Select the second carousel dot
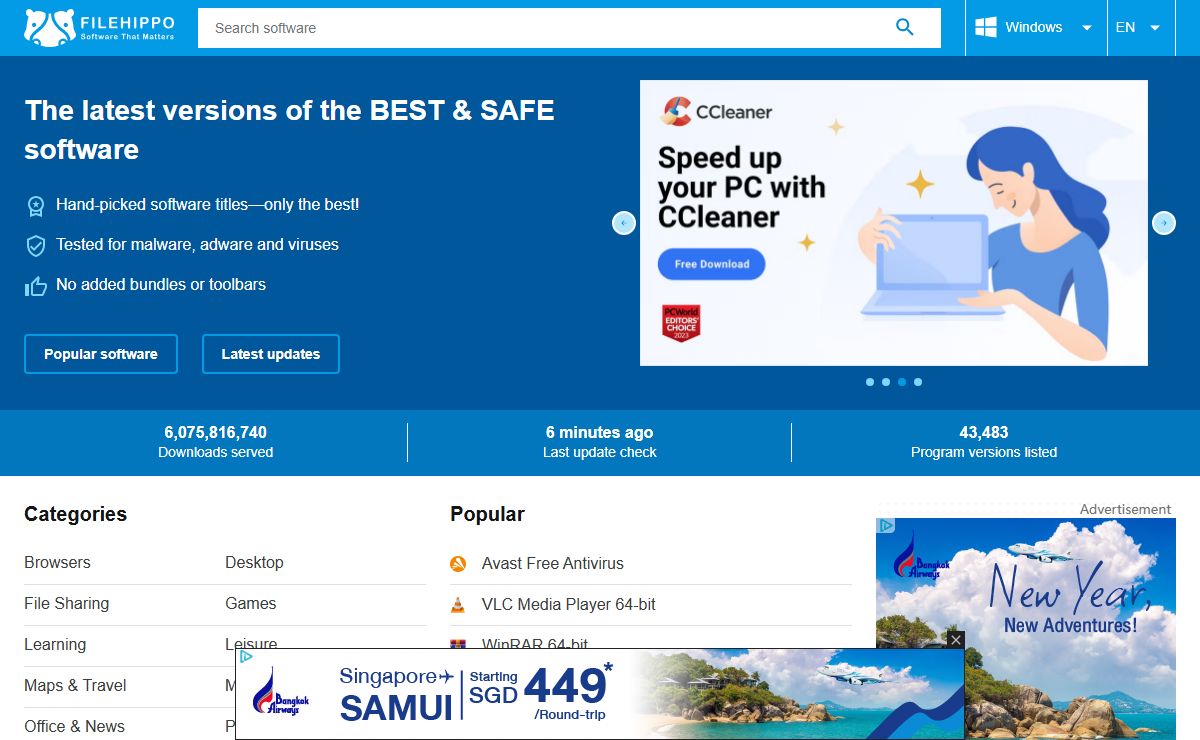 [x=886, y=382]
